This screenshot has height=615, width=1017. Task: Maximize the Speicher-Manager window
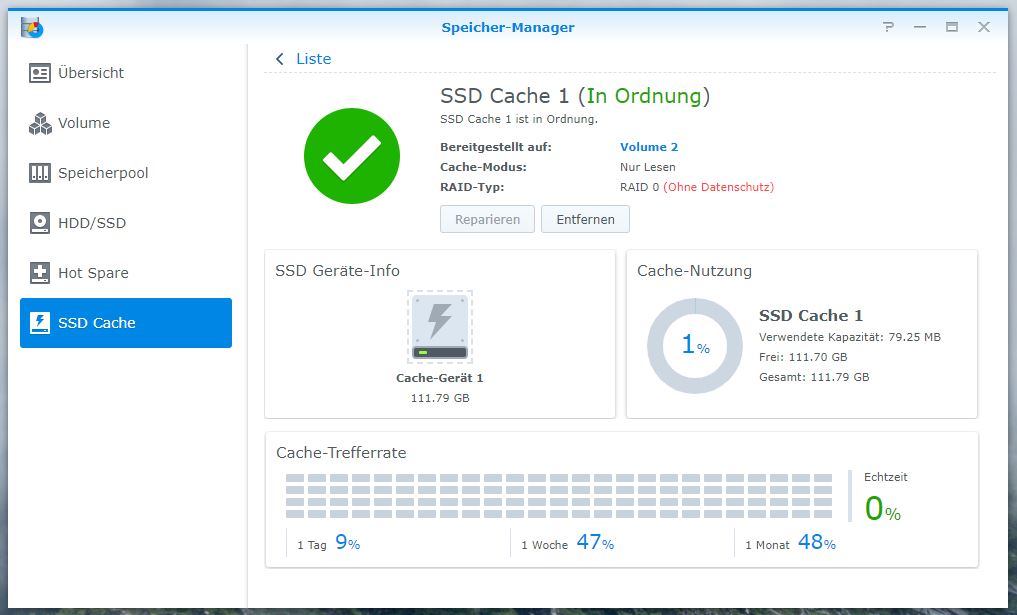click(x=951, y=27)
